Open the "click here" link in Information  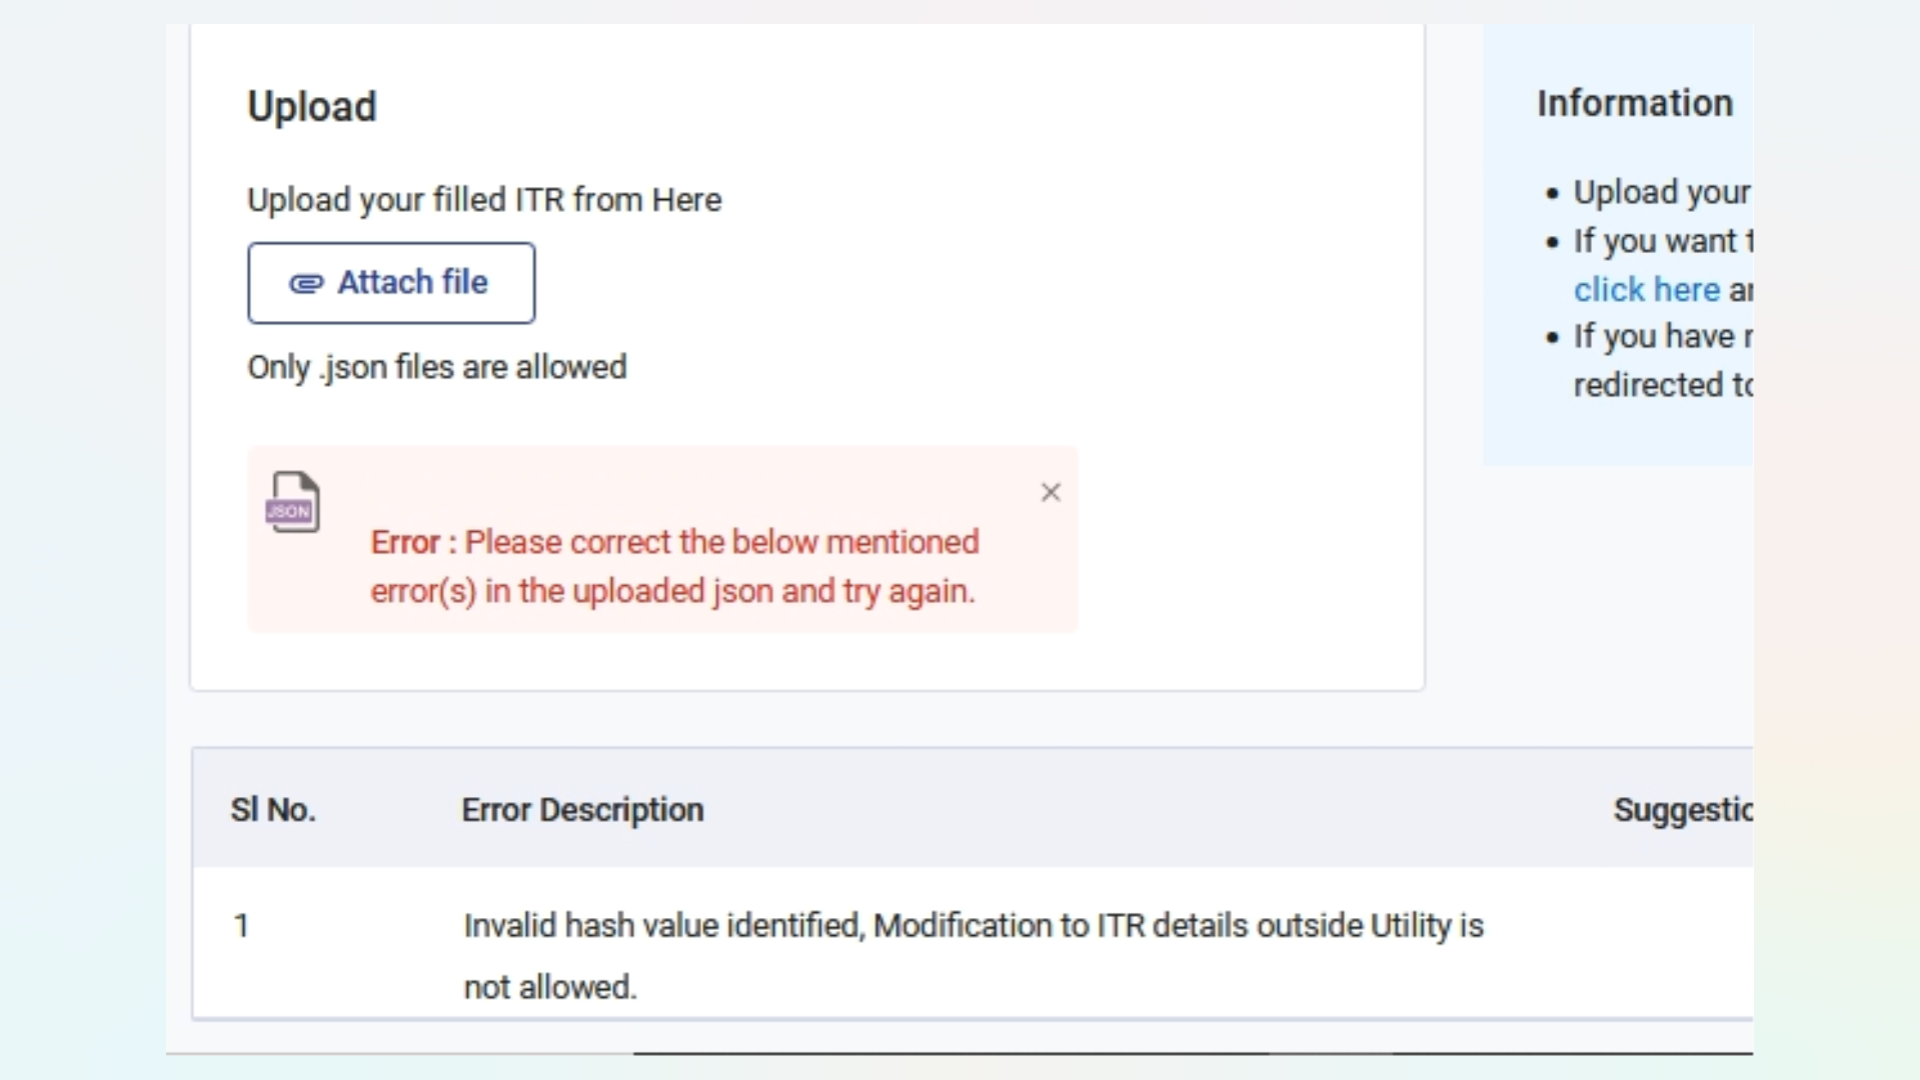[x=1646, y=289]
